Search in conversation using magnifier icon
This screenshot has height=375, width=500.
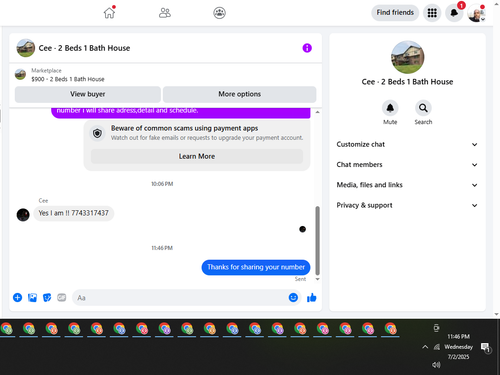(x=423, y=108)
